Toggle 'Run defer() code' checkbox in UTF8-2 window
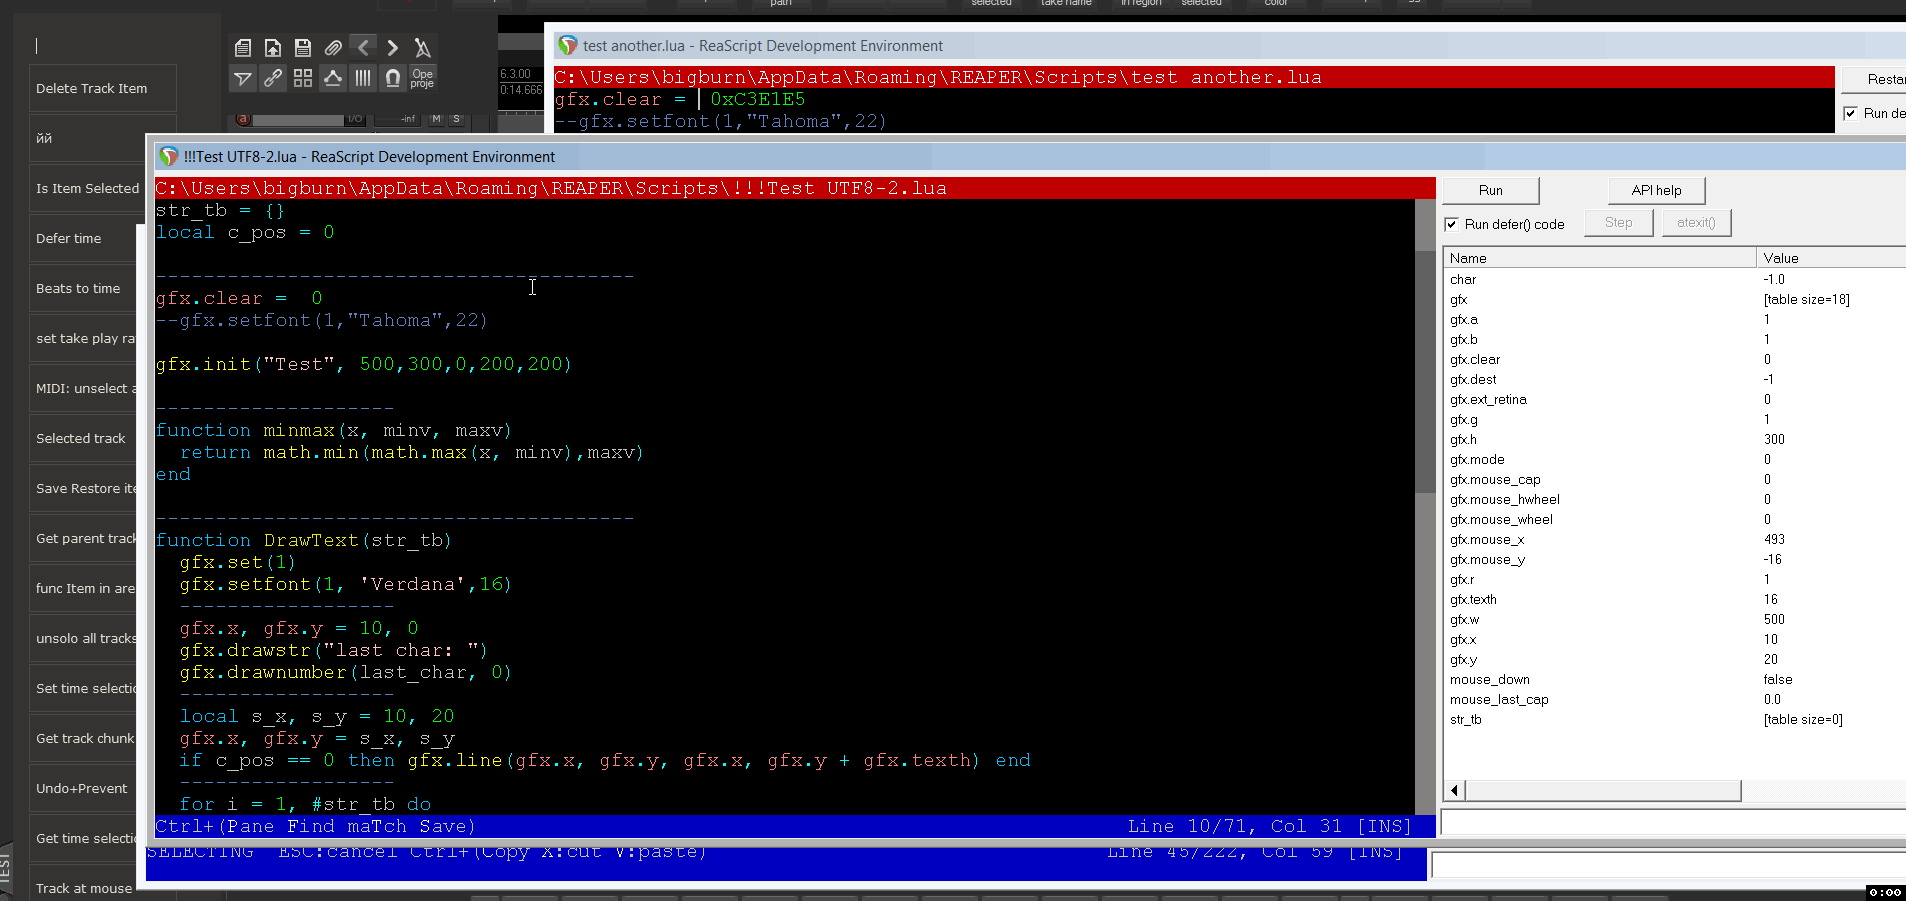Image resolution: width=1906 pixels, height=901 pixels. (1452, 224)
